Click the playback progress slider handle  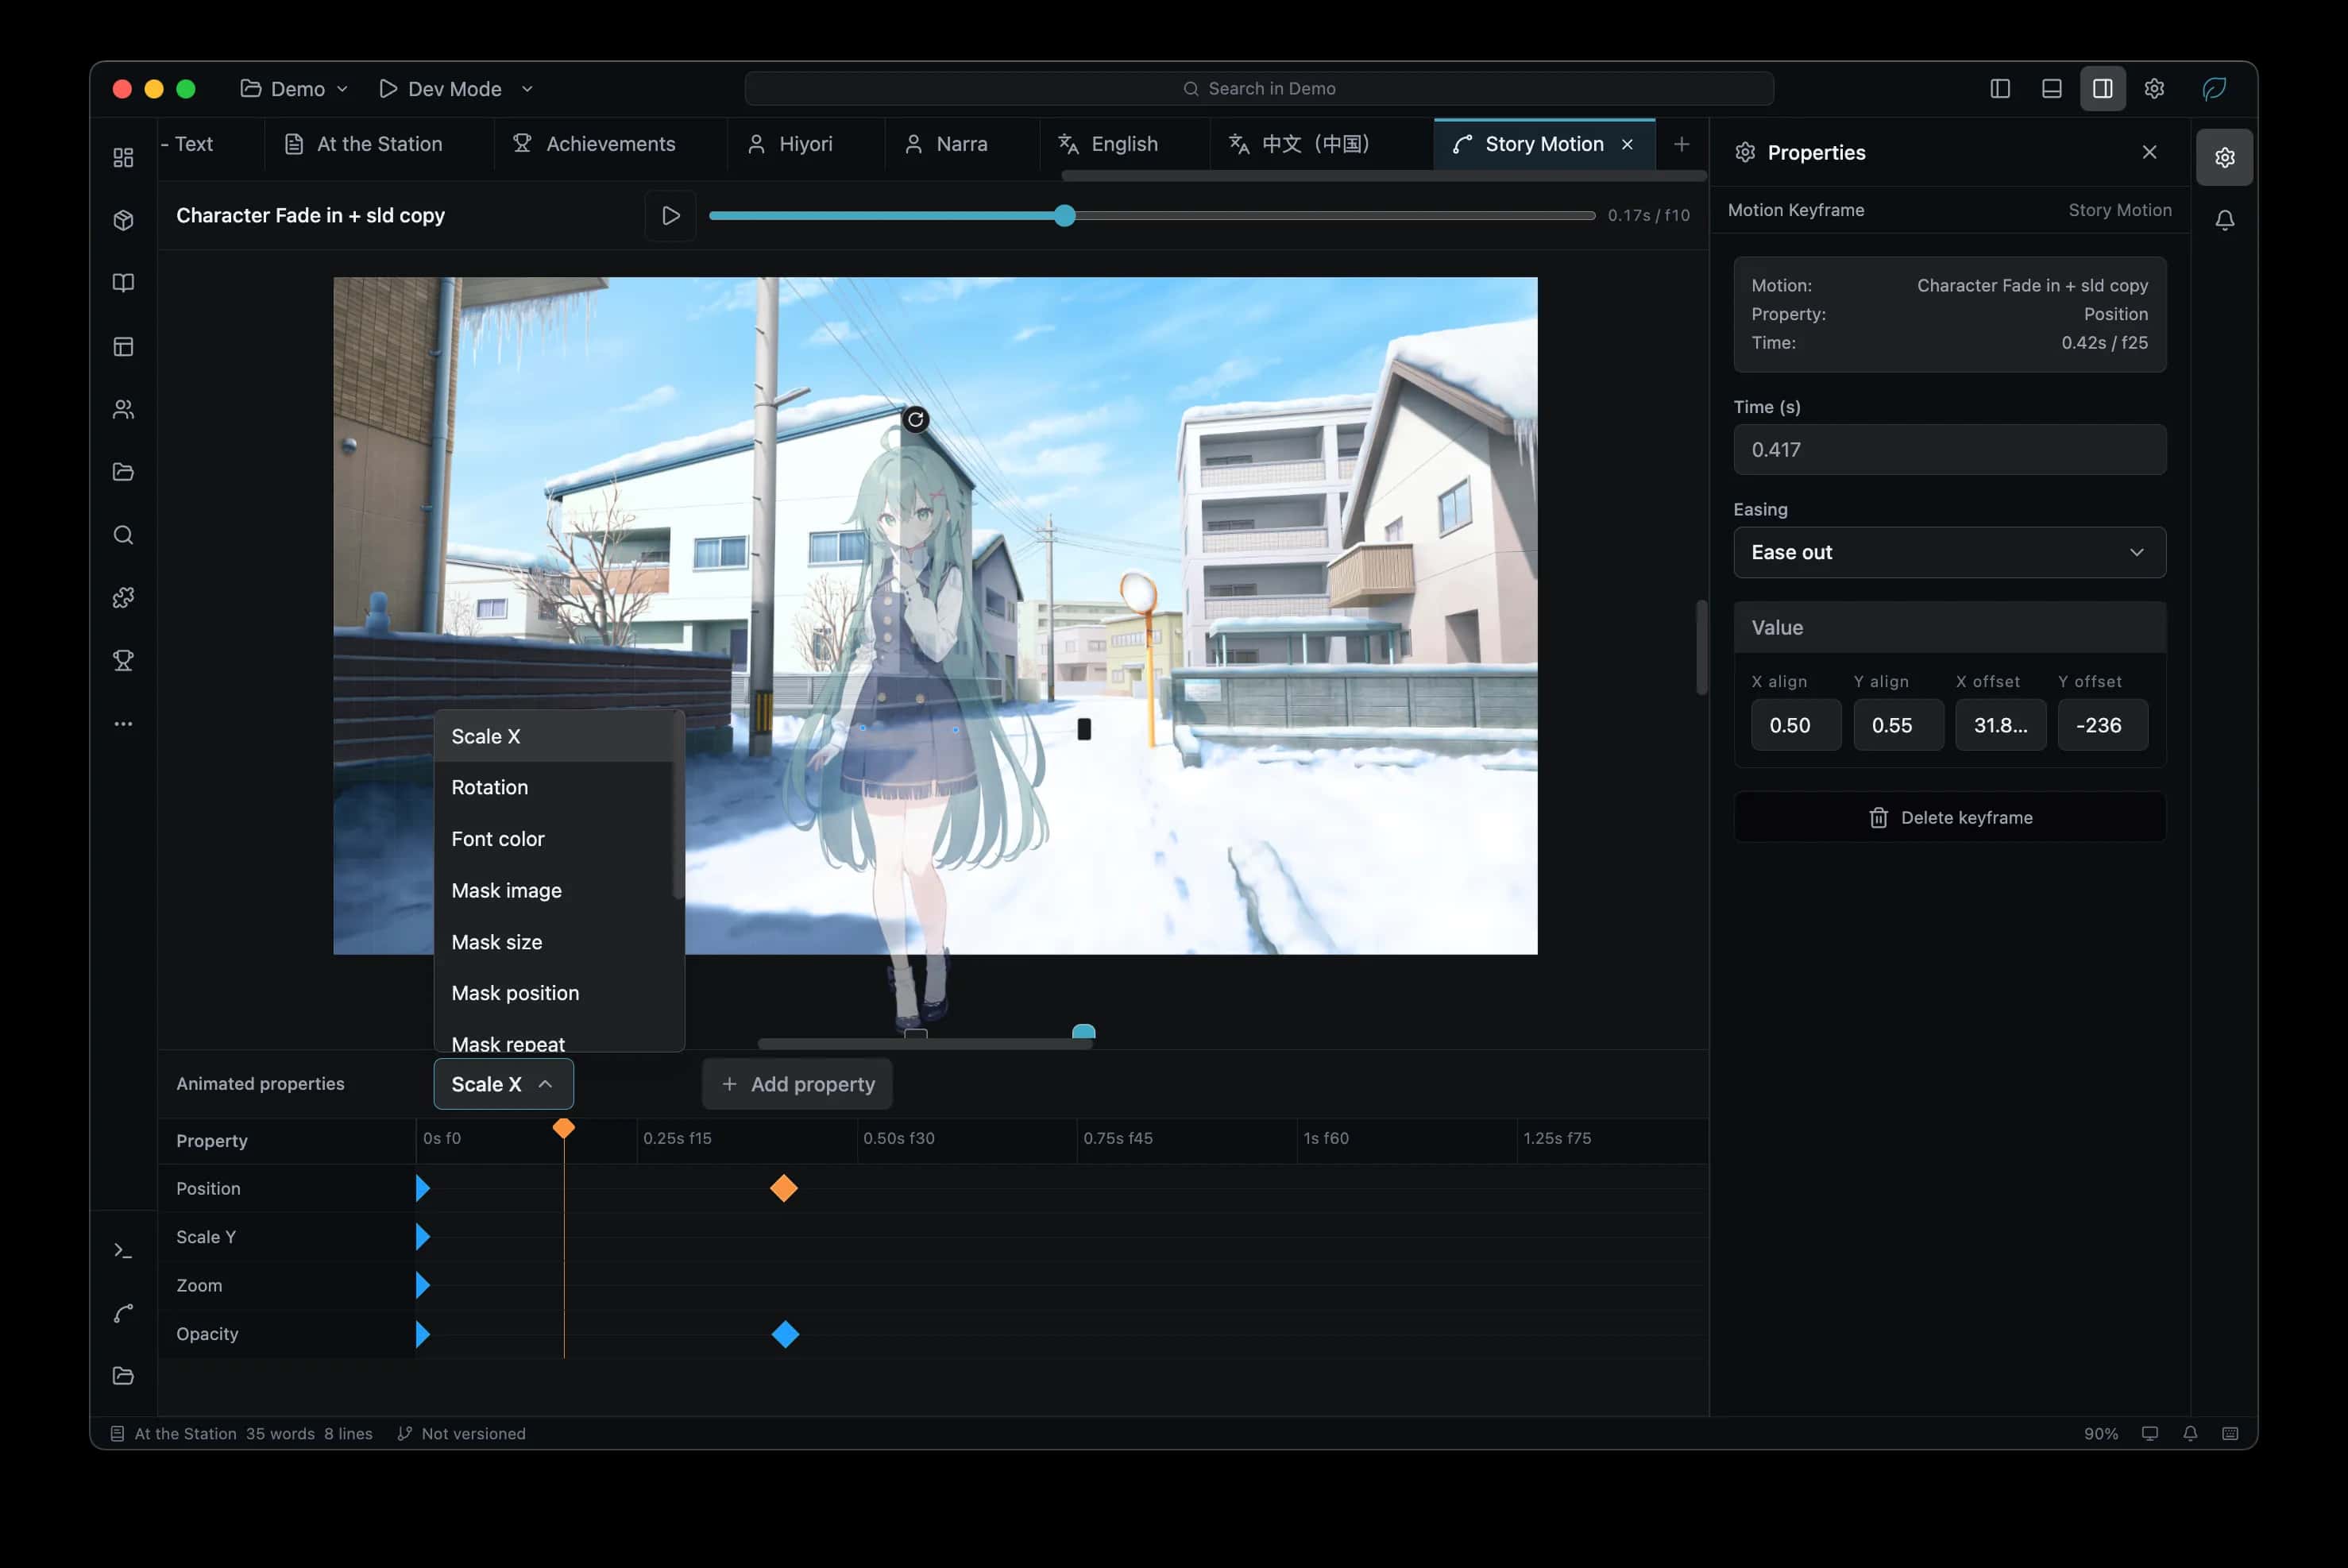pos(1064,215)
